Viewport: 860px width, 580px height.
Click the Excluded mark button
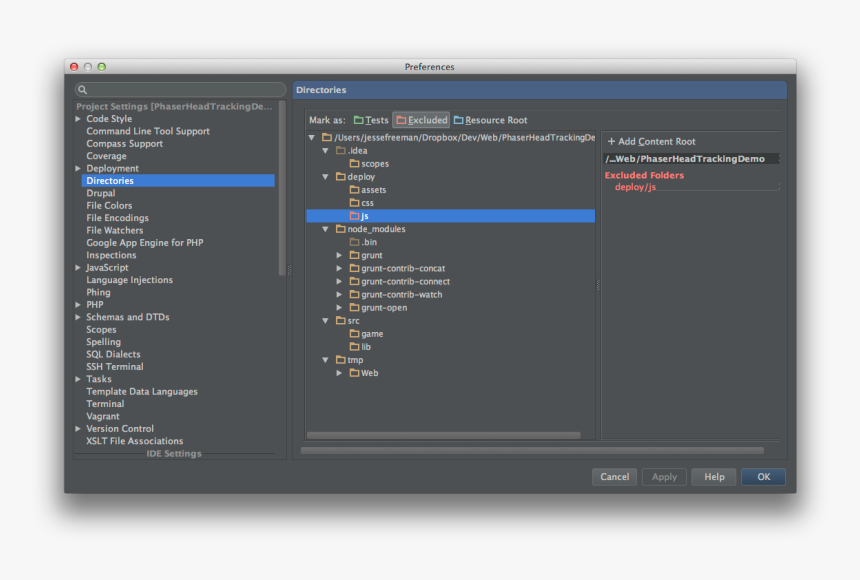click(x=421, y=119)
